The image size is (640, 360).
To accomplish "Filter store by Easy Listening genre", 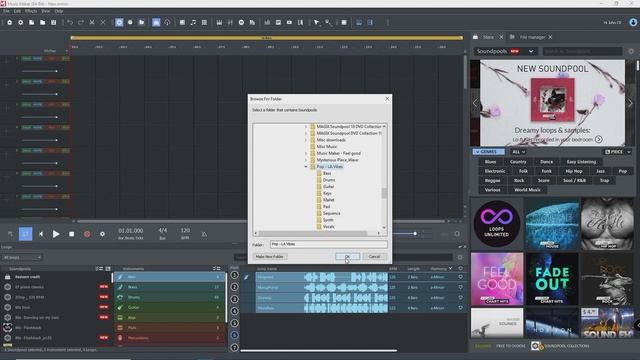I will click(581, 162).
